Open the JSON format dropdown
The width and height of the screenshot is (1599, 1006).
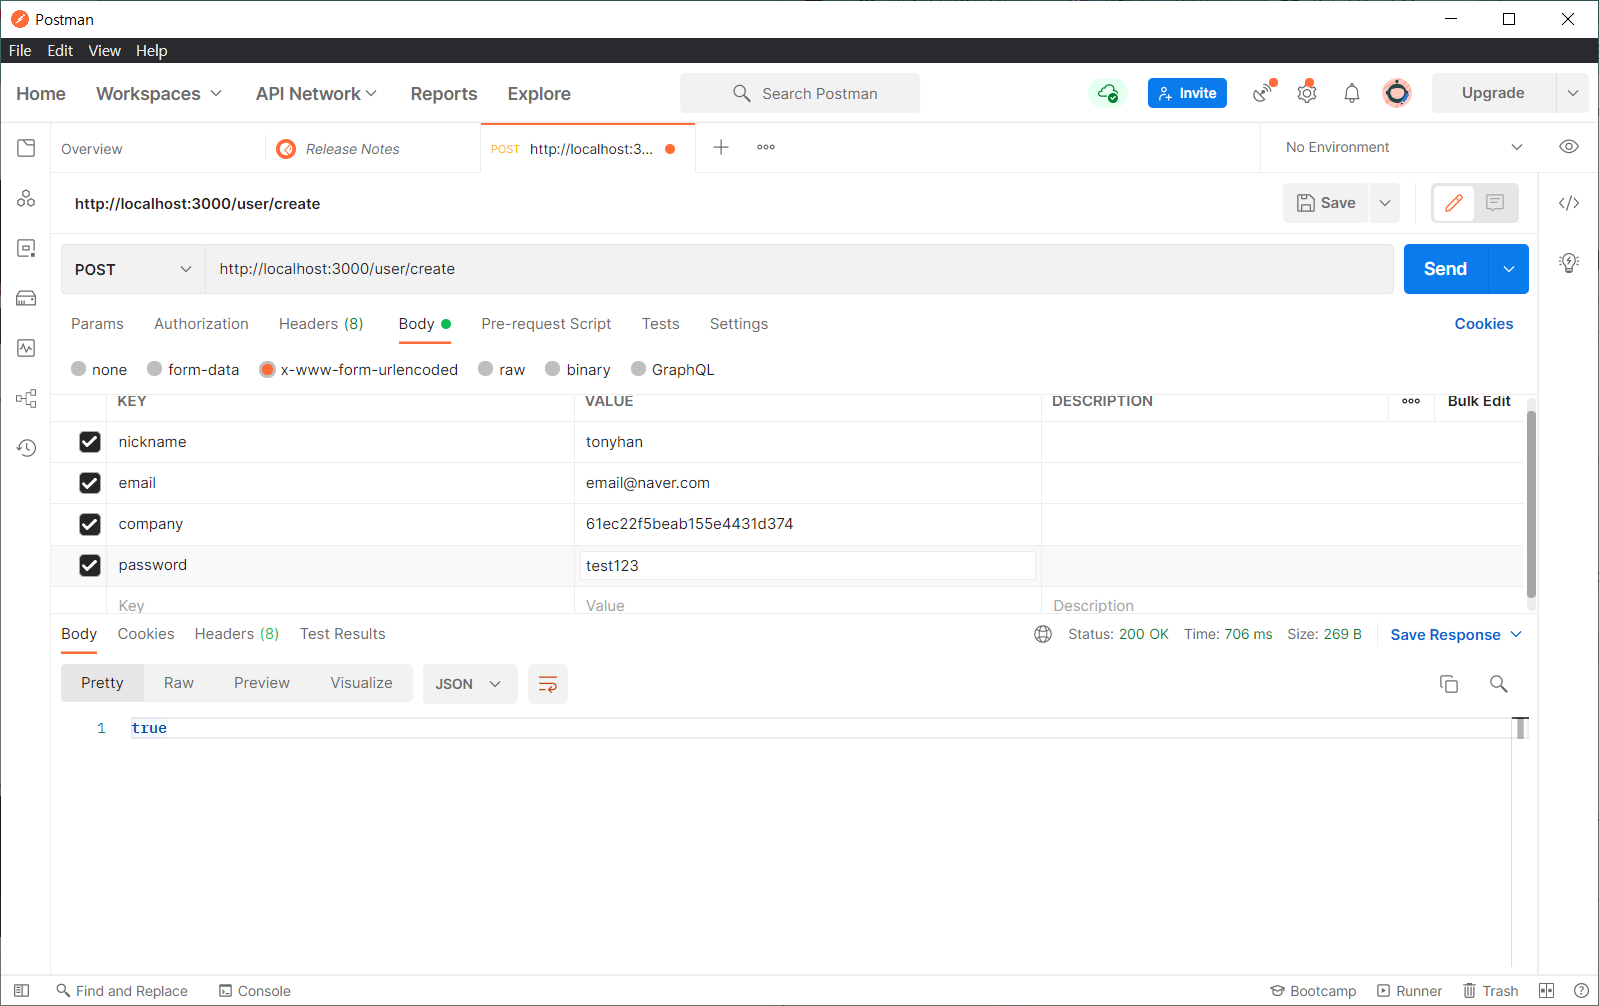[470, 684]
